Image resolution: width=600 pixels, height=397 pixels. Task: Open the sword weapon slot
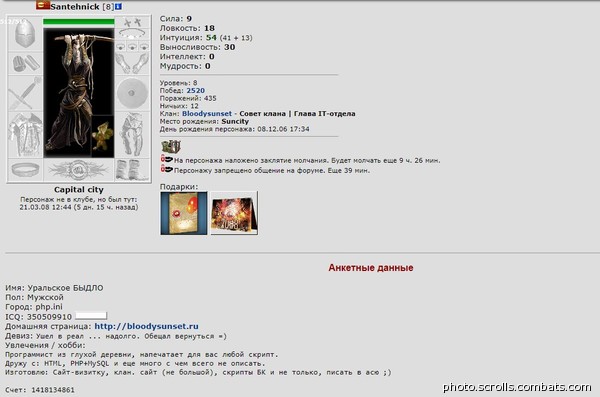(25, 93)
